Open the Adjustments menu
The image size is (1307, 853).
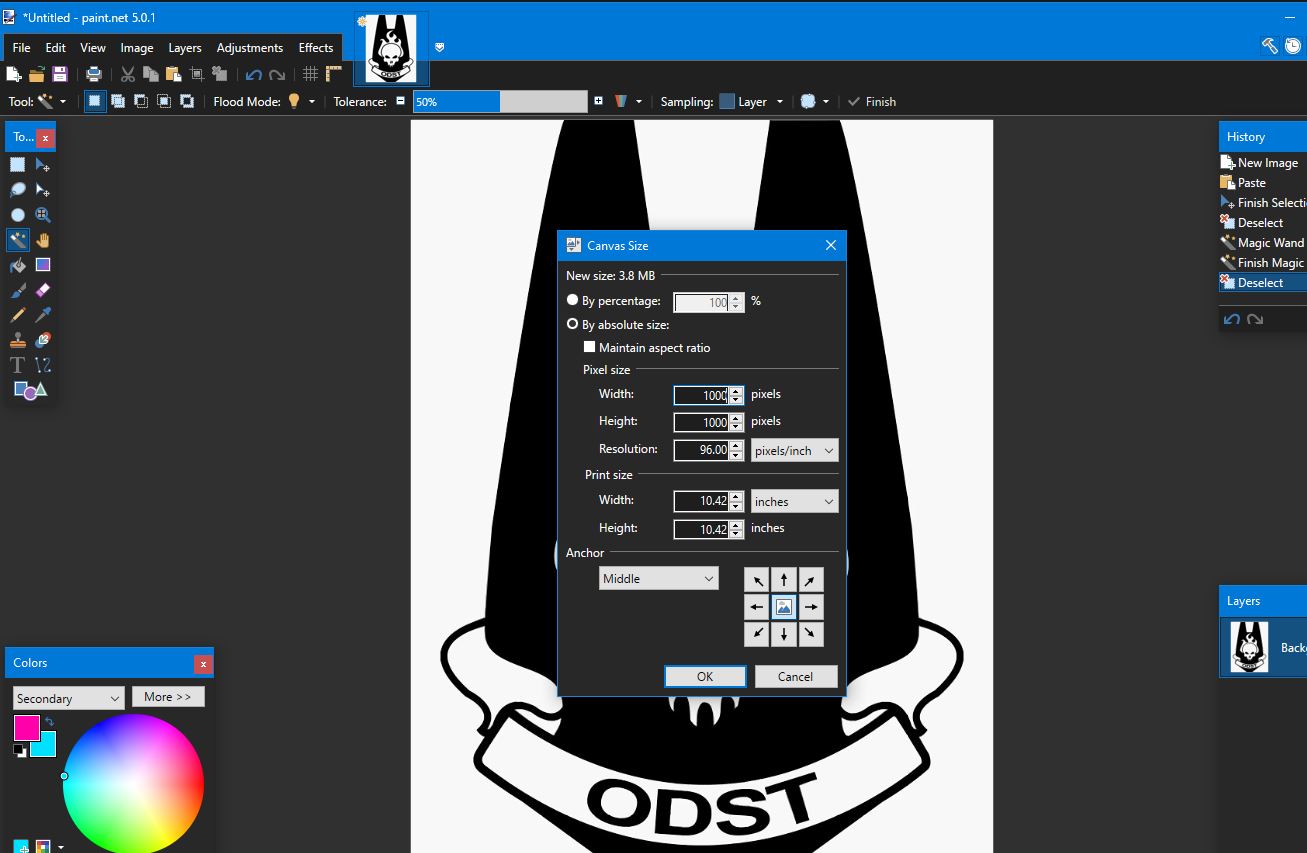click(x=250, y=47)
